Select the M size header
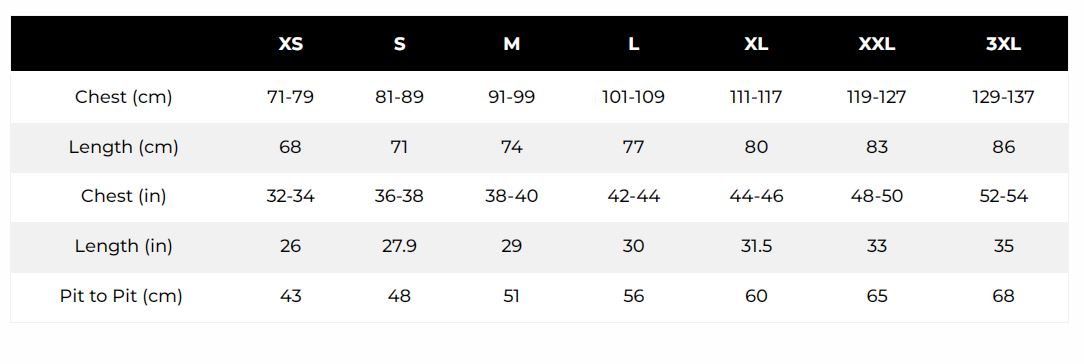 (511, 44)
